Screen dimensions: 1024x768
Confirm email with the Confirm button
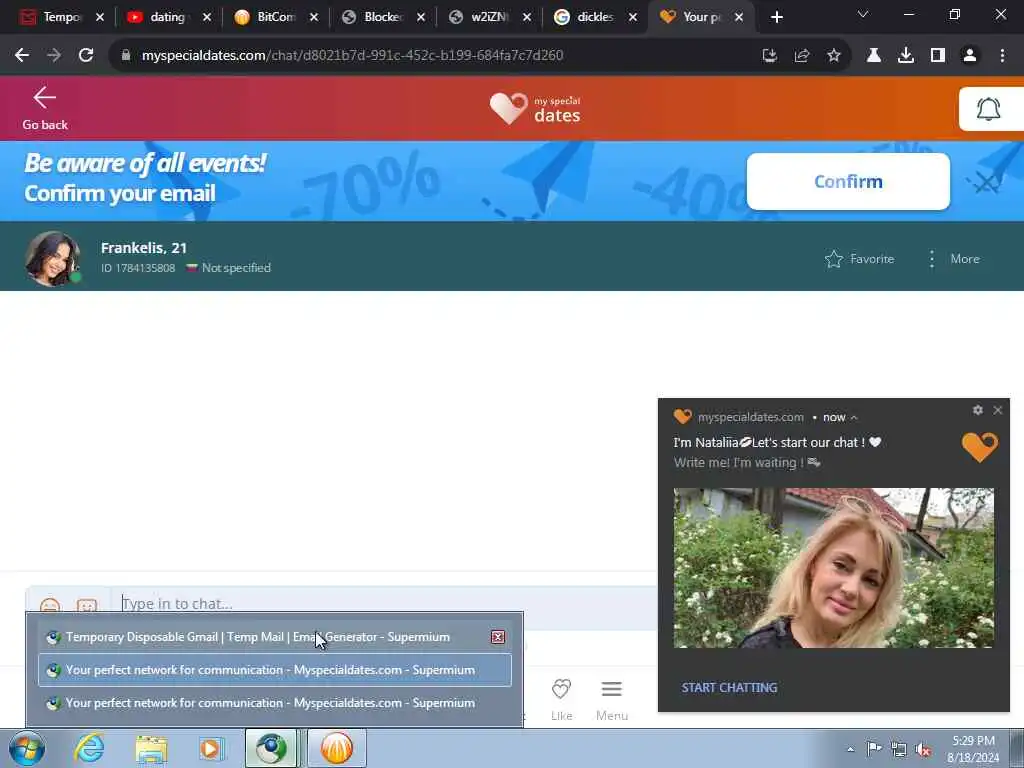tap(848, 182)
